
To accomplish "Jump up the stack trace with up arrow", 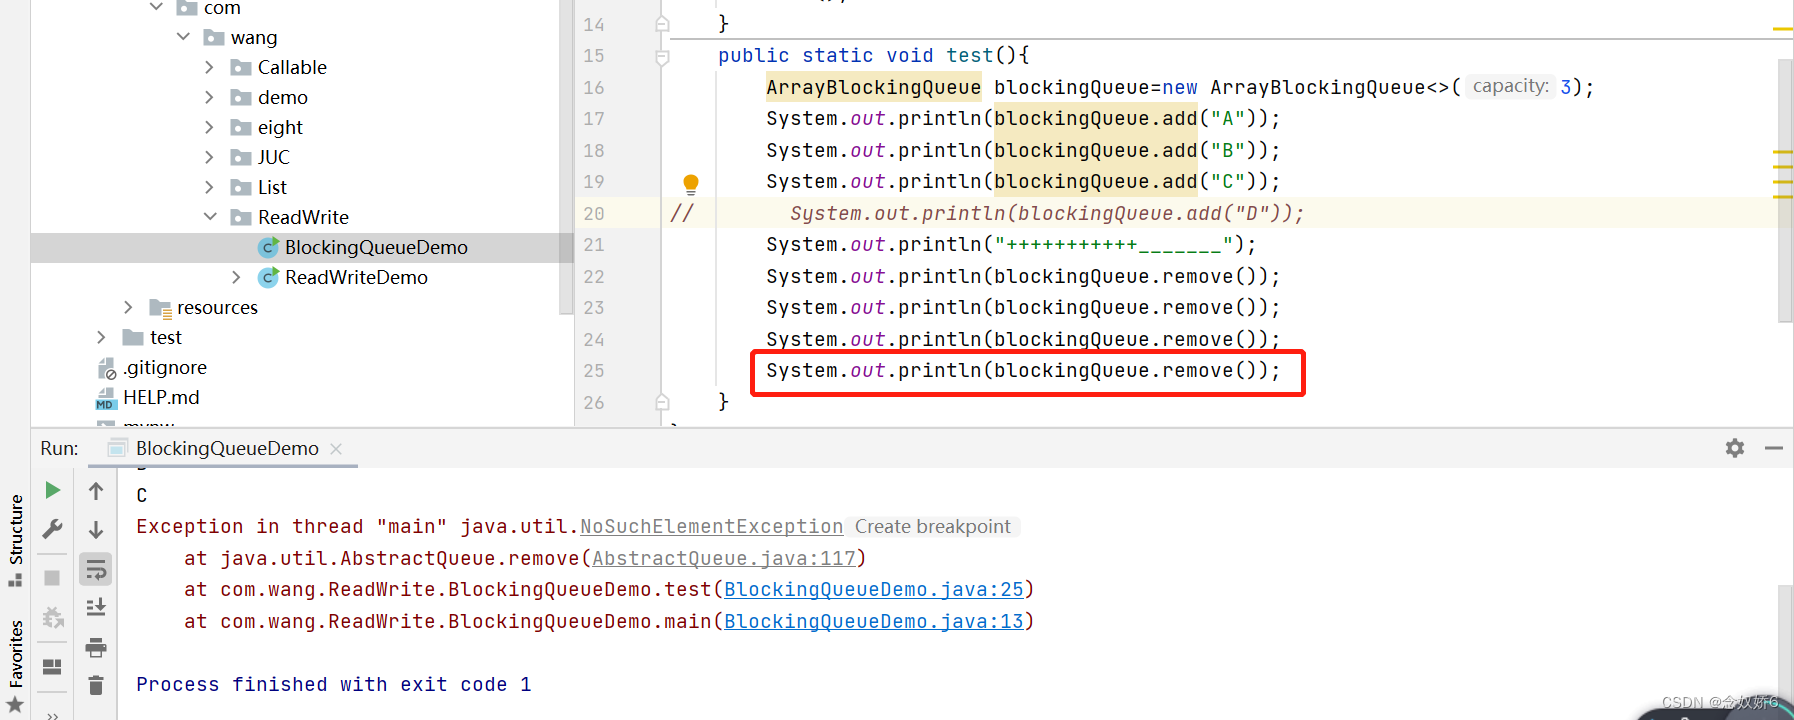I will [x=96, y=490].
